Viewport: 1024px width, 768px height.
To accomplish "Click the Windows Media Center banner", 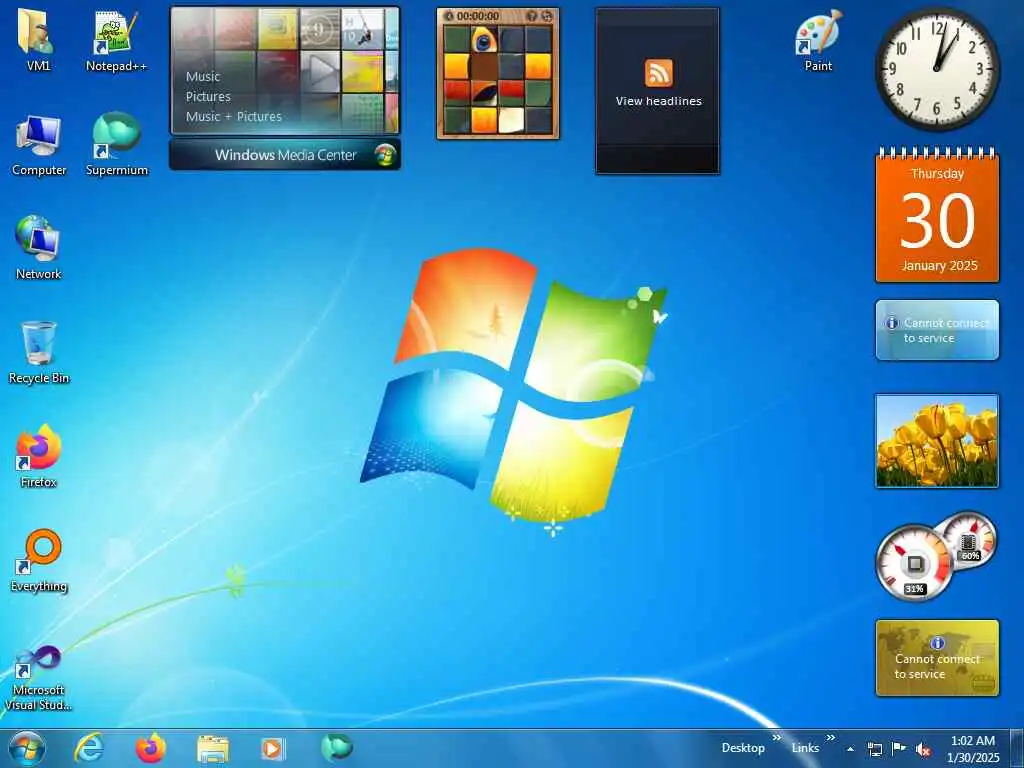I will coord(285,155).
